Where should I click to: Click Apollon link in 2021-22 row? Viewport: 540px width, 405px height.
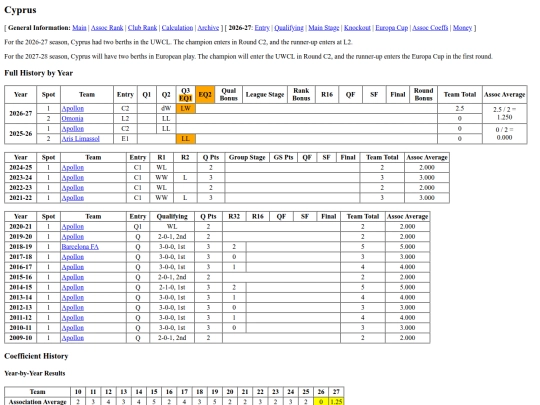click(x=73, y=198)
